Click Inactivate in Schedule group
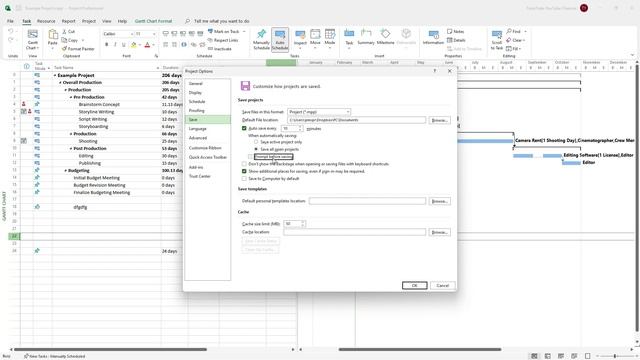Image resolution: width=640 pixels, height=360 pixels. 220,49
